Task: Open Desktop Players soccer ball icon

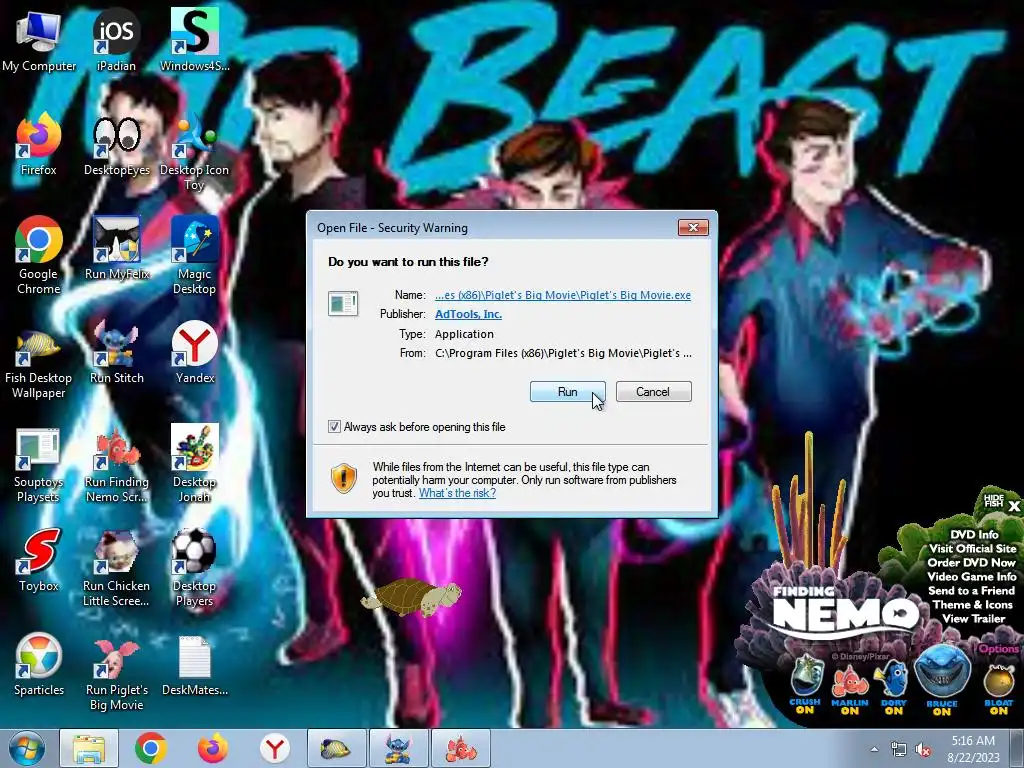Action: 195,567
